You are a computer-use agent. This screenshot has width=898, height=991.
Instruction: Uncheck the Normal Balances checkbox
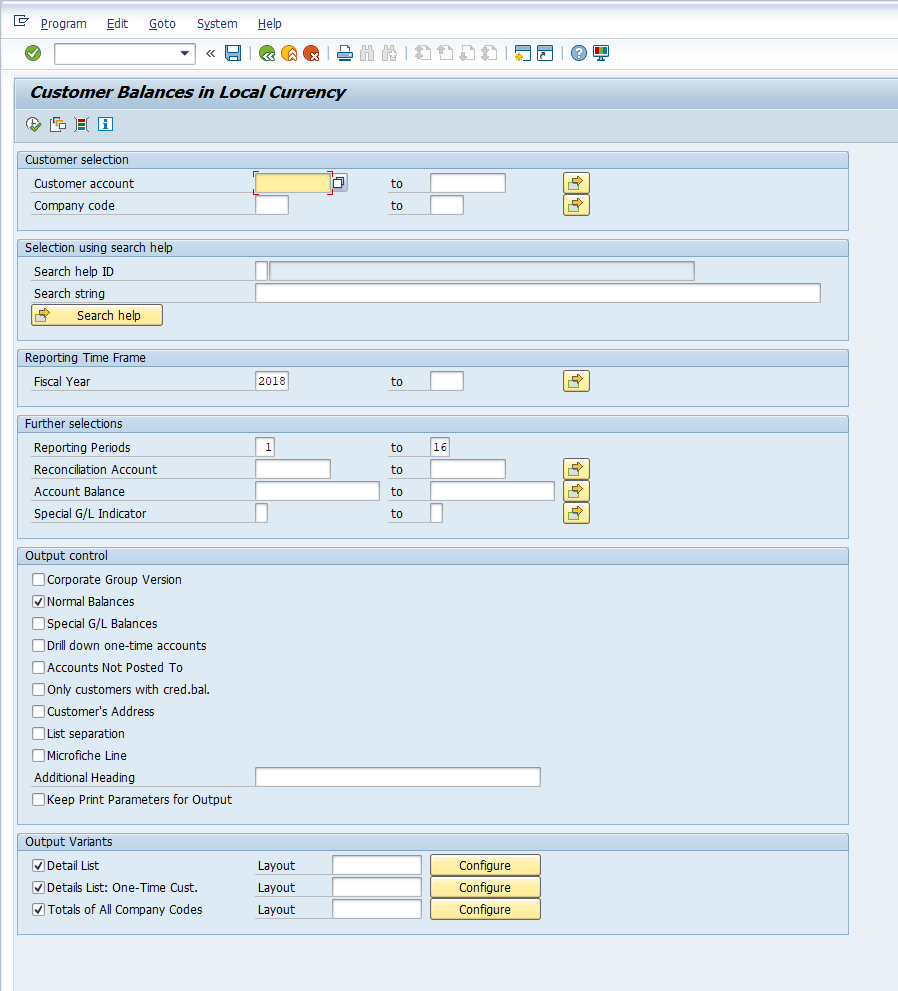(39, 602)
